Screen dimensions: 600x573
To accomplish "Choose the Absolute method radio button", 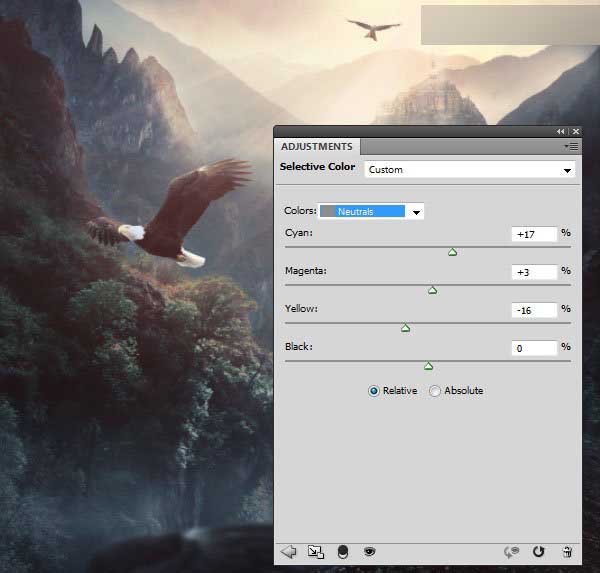I will pos(435,391).
